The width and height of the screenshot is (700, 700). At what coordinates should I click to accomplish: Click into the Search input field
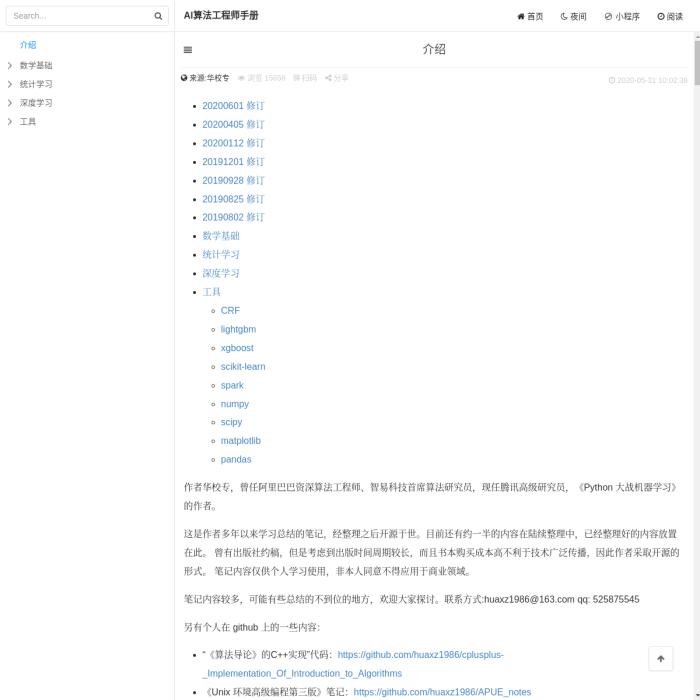click(80, 16)
